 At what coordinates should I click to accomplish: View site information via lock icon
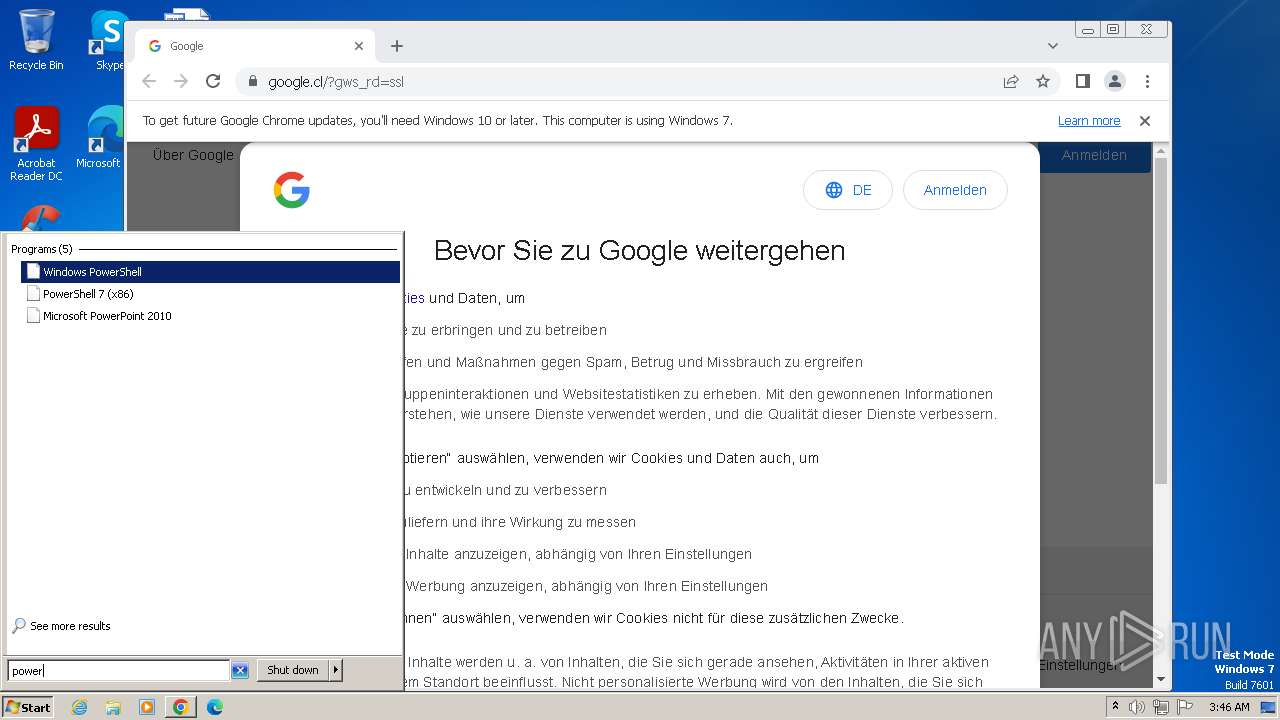click(x=253, y=82)
